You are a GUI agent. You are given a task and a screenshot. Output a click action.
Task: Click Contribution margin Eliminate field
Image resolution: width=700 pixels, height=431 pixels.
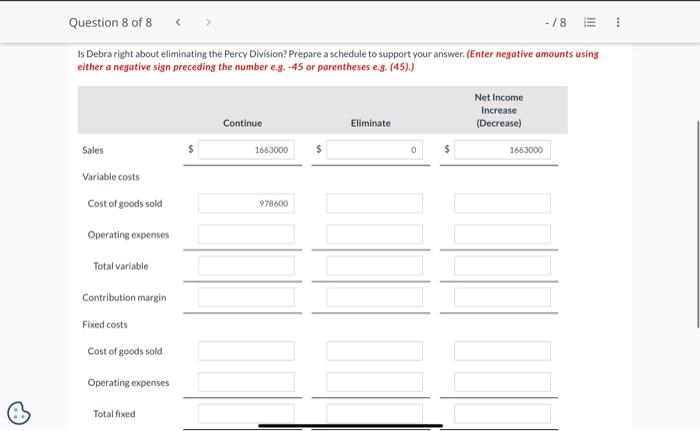(x=375, y=297)
